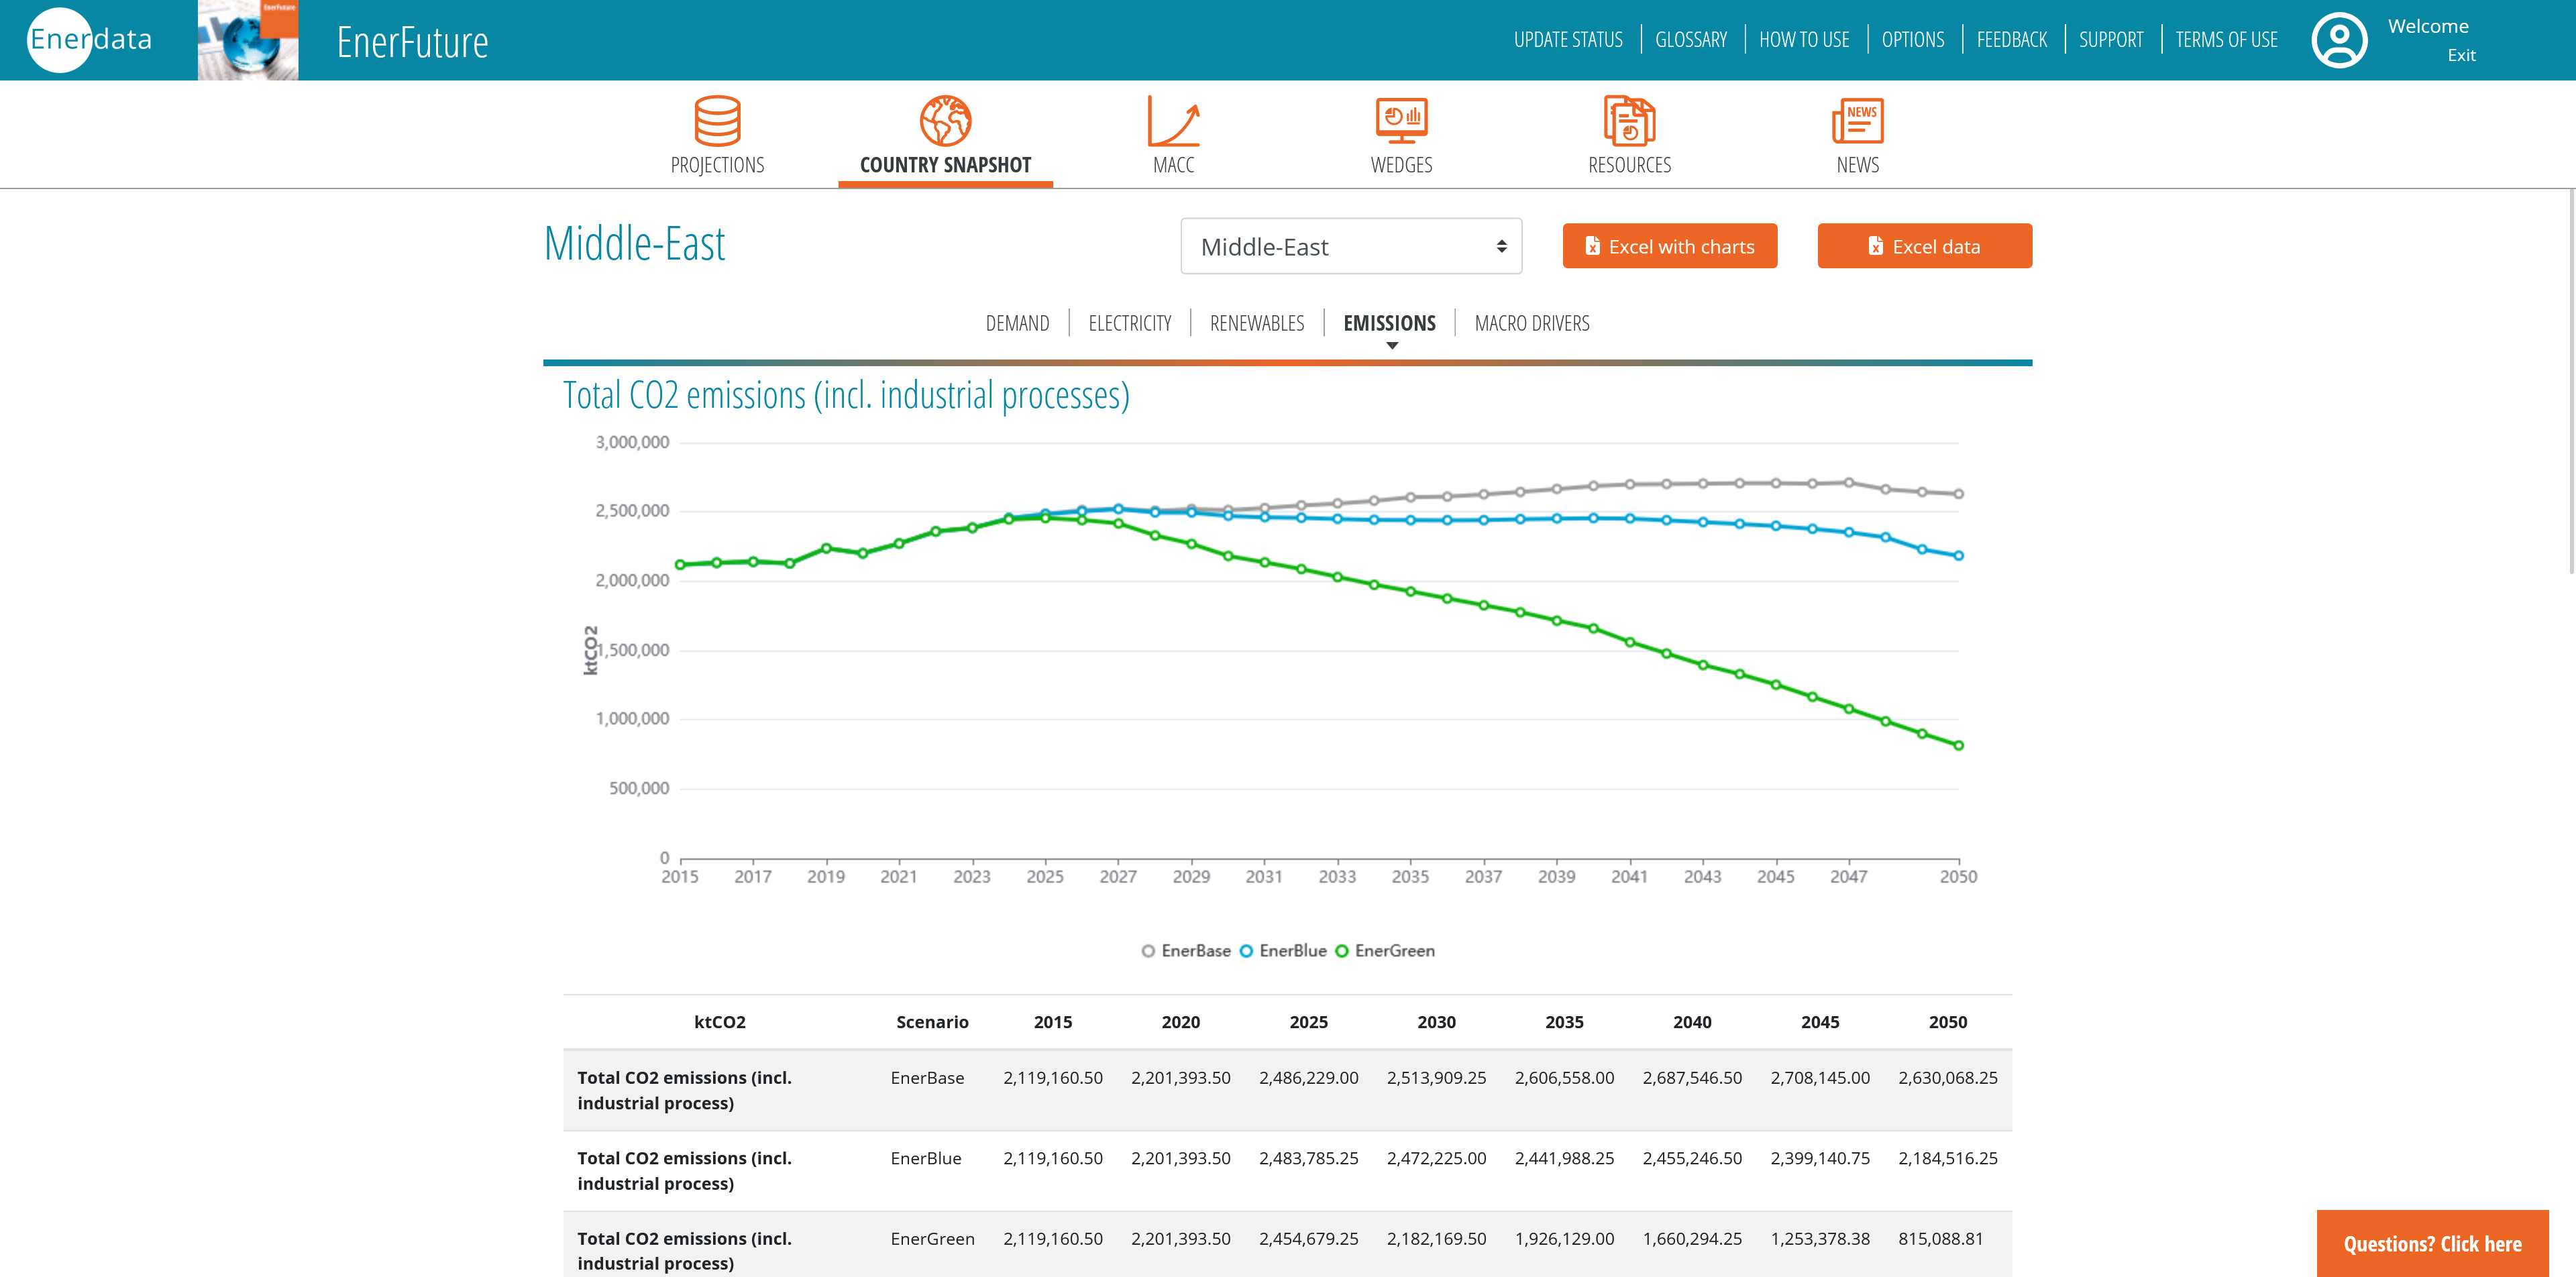Open the Support link

(2111, 40)
